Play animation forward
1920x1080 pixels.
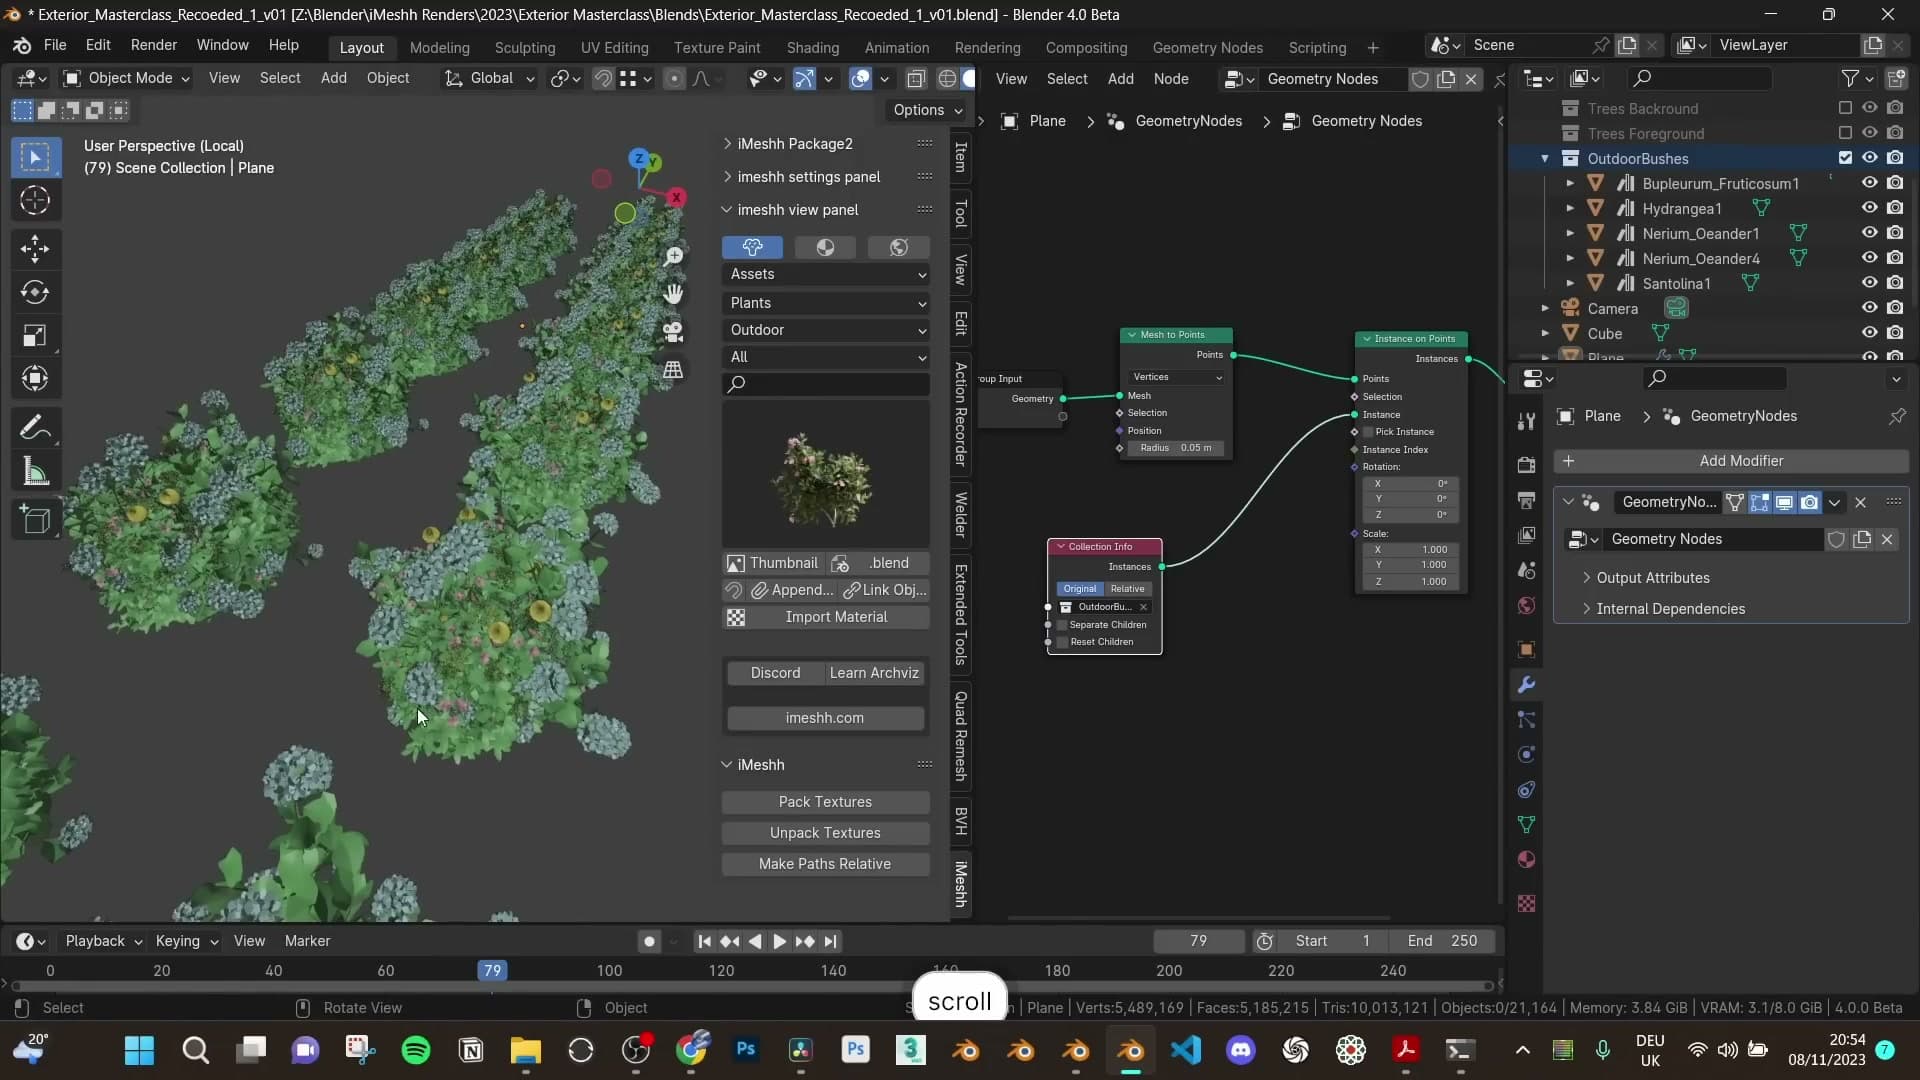(779, 941)
